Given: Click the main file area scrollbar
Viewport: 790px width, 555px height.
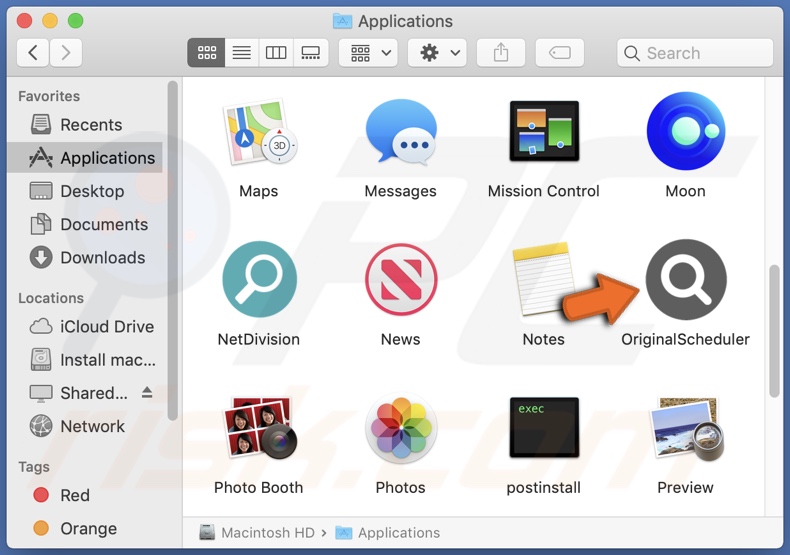Looking at the screenshot, I should [774, 331].
